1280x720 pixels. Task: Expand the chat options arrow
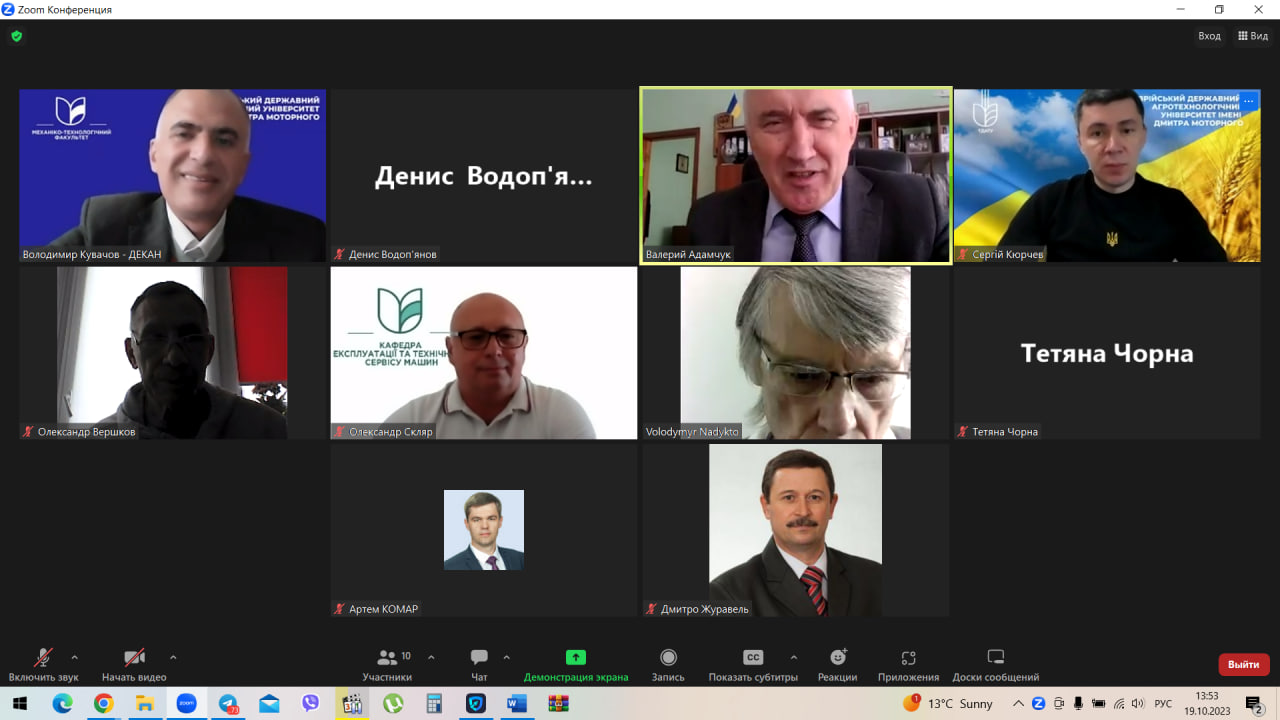[506, 657]
